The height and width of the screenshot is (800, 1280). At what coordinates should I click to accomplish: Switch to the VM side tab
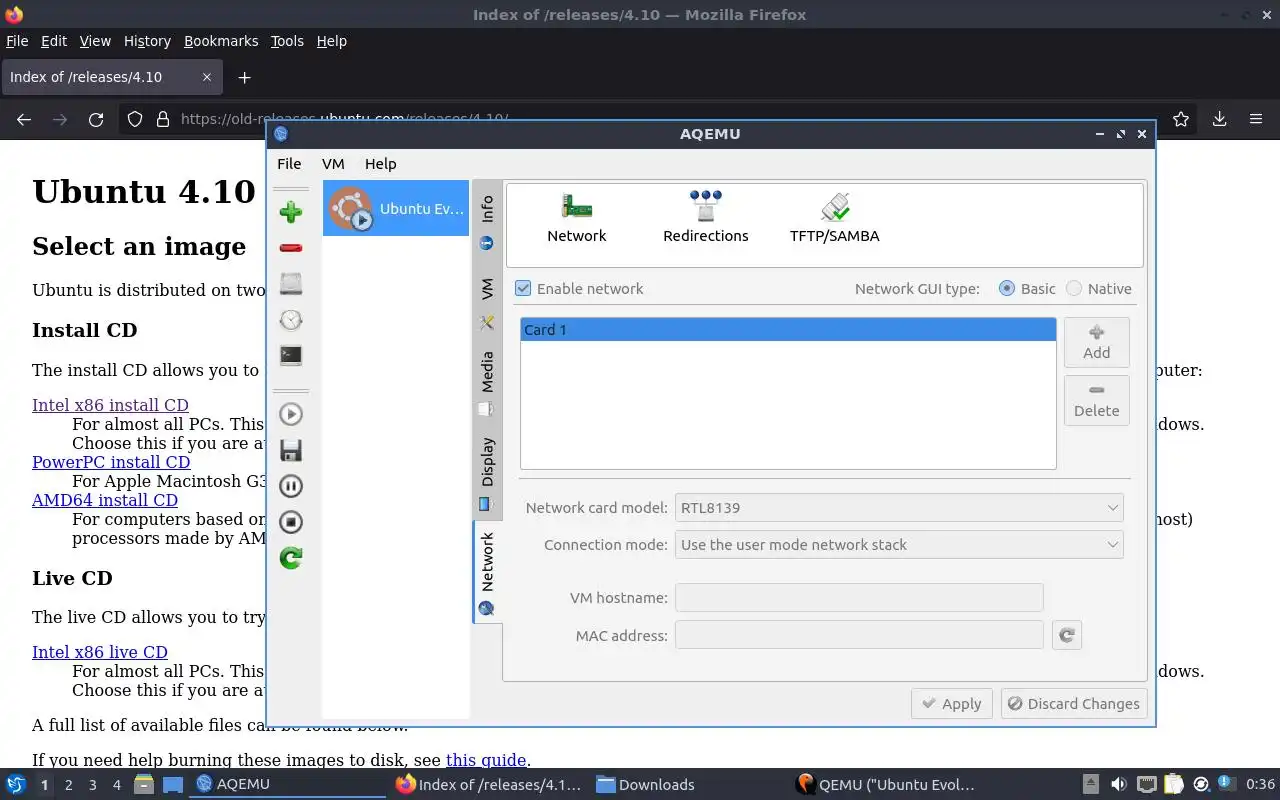point(487,304)
